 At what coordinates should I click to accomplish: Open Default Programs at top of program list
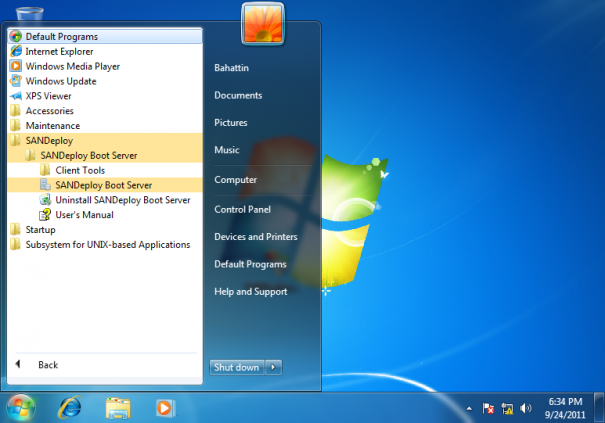105,36
